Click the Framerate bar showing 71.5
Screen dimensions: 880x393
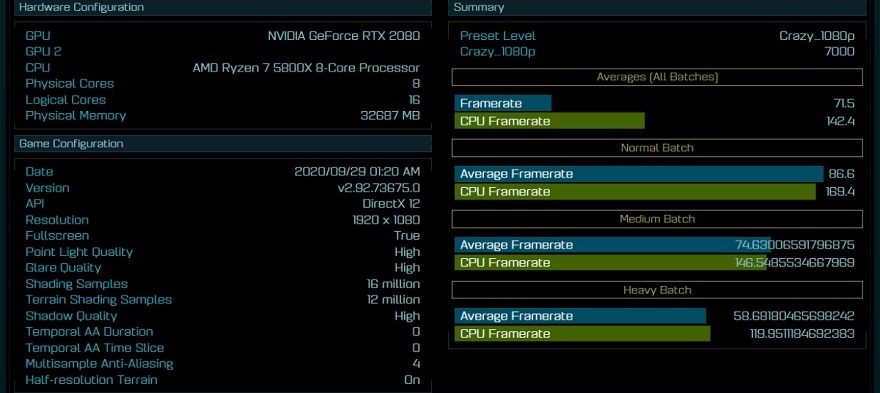503,103
